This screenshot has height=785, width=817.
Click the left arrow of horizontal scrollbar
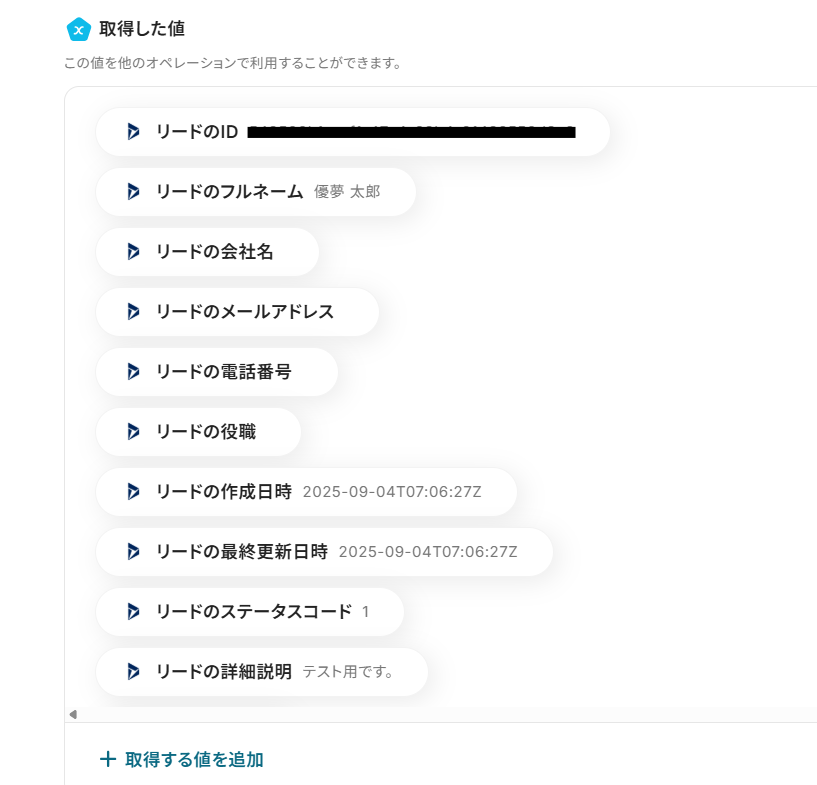pyautogui.click(x=73, y=714)
